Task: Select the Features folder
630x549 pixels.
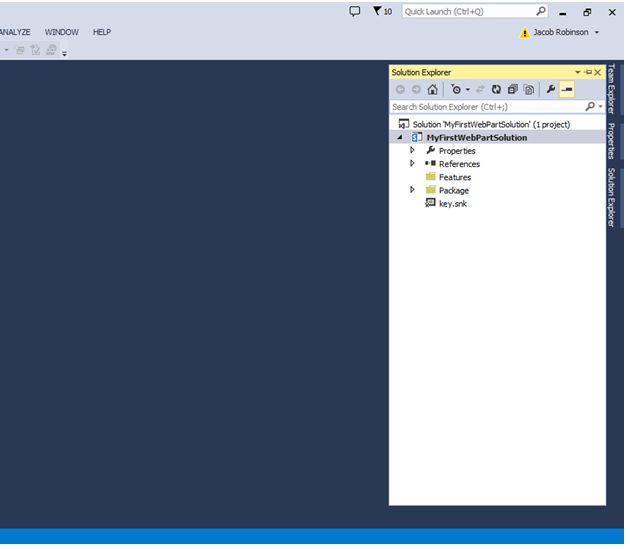Action: tap(455, 177)
